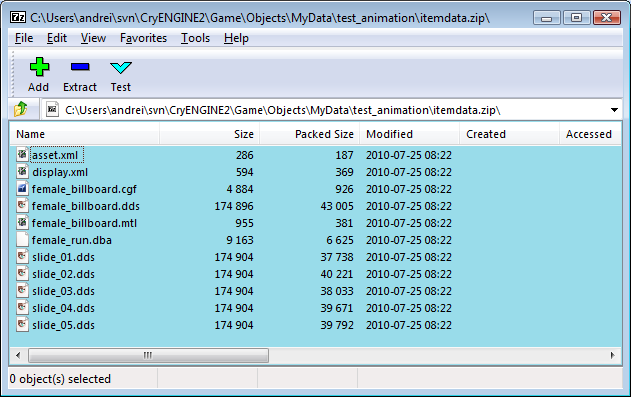Click the packed size value 39 792
This screenshot has height=397, width=631.
(337, 325)
